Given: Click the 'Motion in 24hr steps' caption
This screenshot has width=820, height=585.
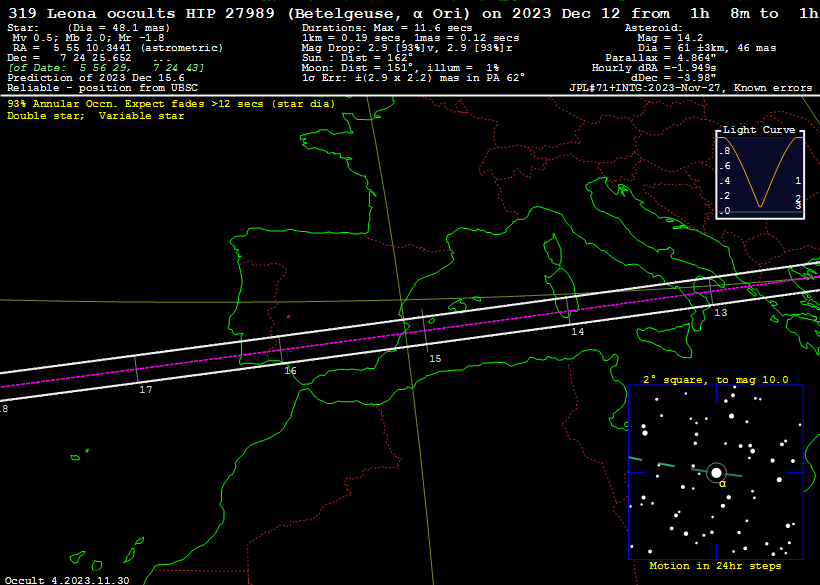Looking at the screenshot, I should [715, 566].
